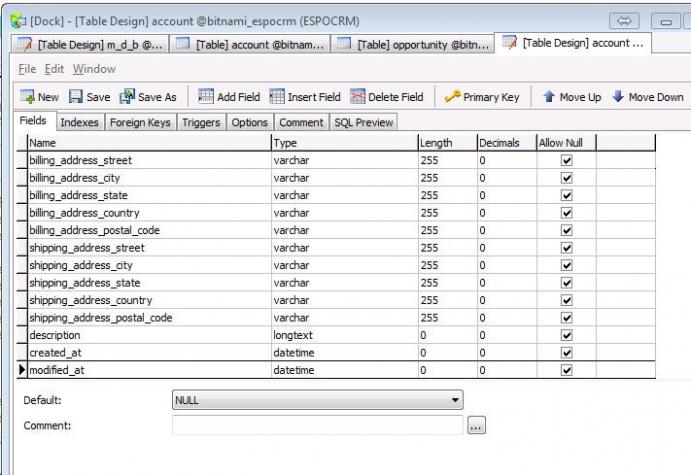Toggle Allow Null for description field
Screen dimensions: 691x475
(567, 335)
